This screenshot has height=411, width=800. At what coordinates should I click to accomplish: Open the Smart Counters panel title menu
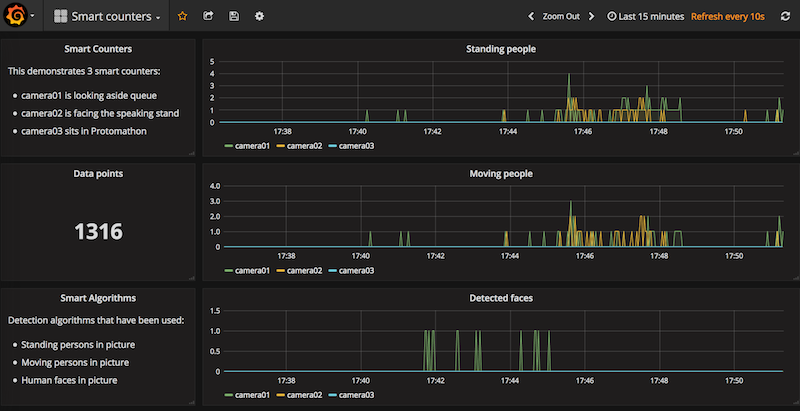(x=98, y=49)
